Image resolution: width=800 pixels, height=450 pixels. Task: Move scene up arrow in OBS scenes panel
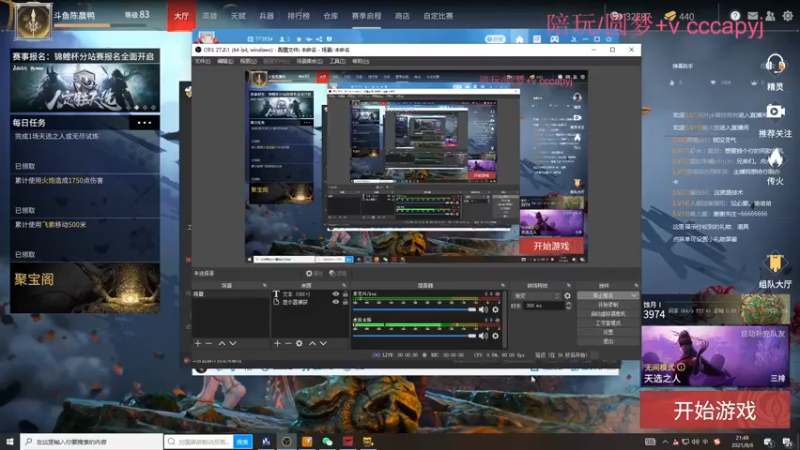tap(222, 343)
